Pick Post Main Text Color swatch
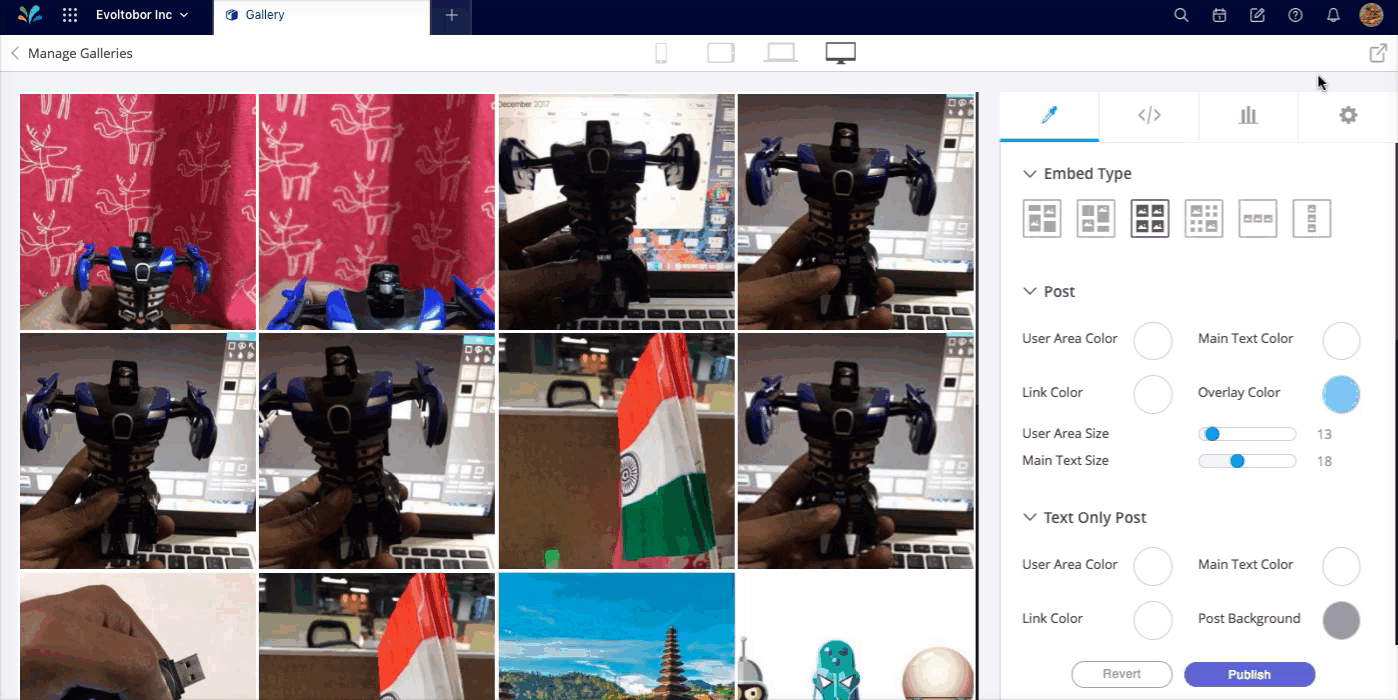Screen dimensions: 1398x700 [1341, 340]
